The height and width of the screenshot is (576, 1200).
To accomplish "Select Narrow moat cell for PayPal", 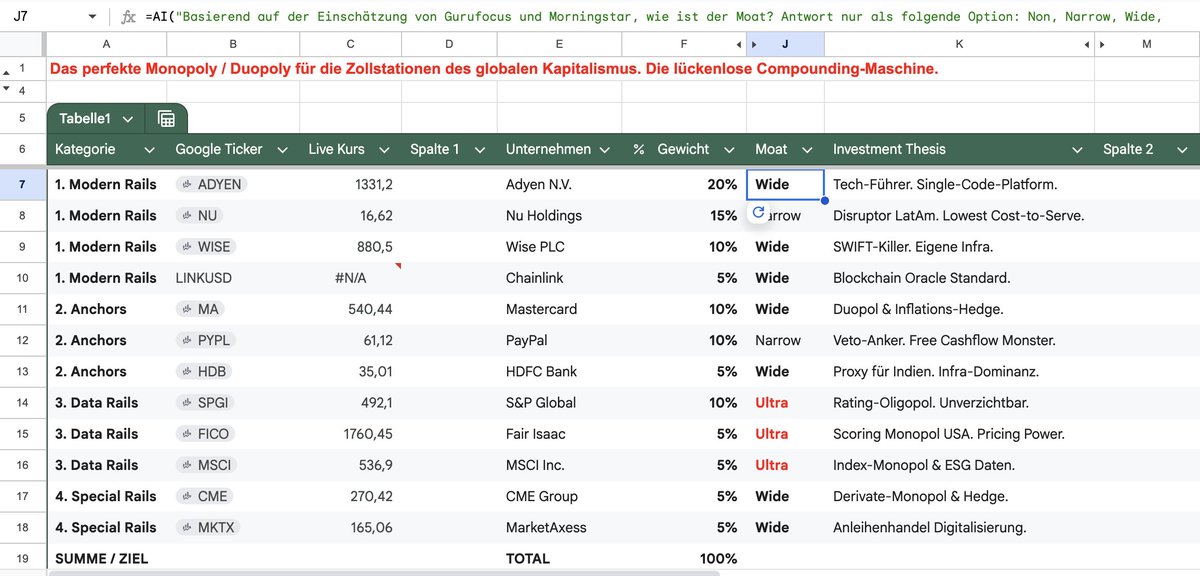I will point(786,340).
